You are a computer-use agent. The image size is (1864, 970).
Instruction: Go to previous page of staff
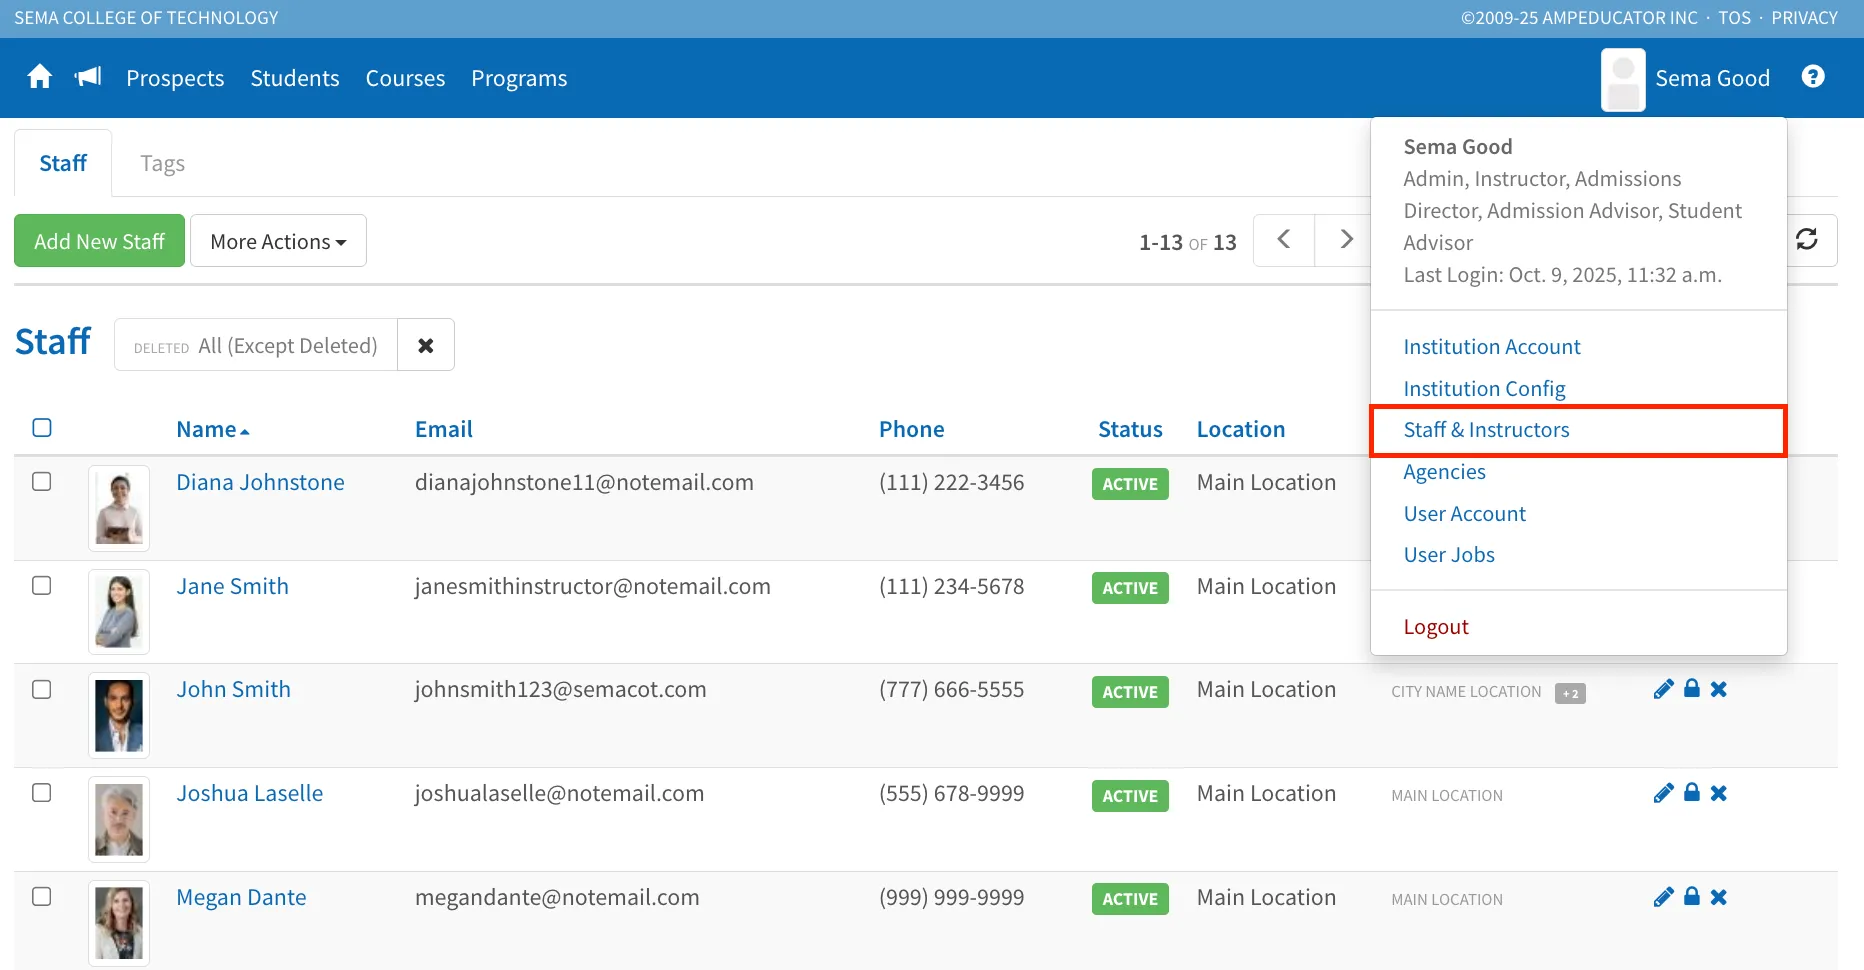(x=1284, y=240)
